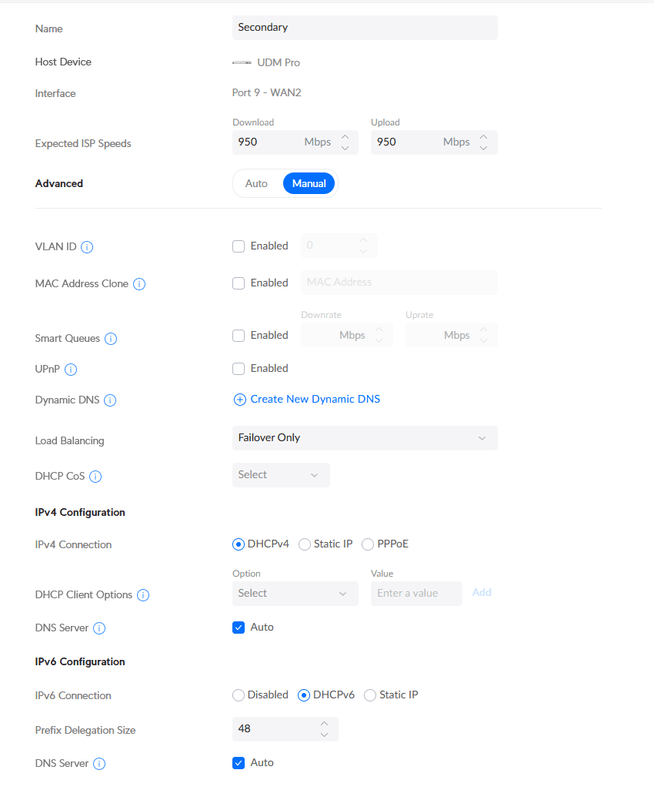This screenshot has height=800, width=654.
Task: Click the IPv6 Configuration heading
Action: 80,662
